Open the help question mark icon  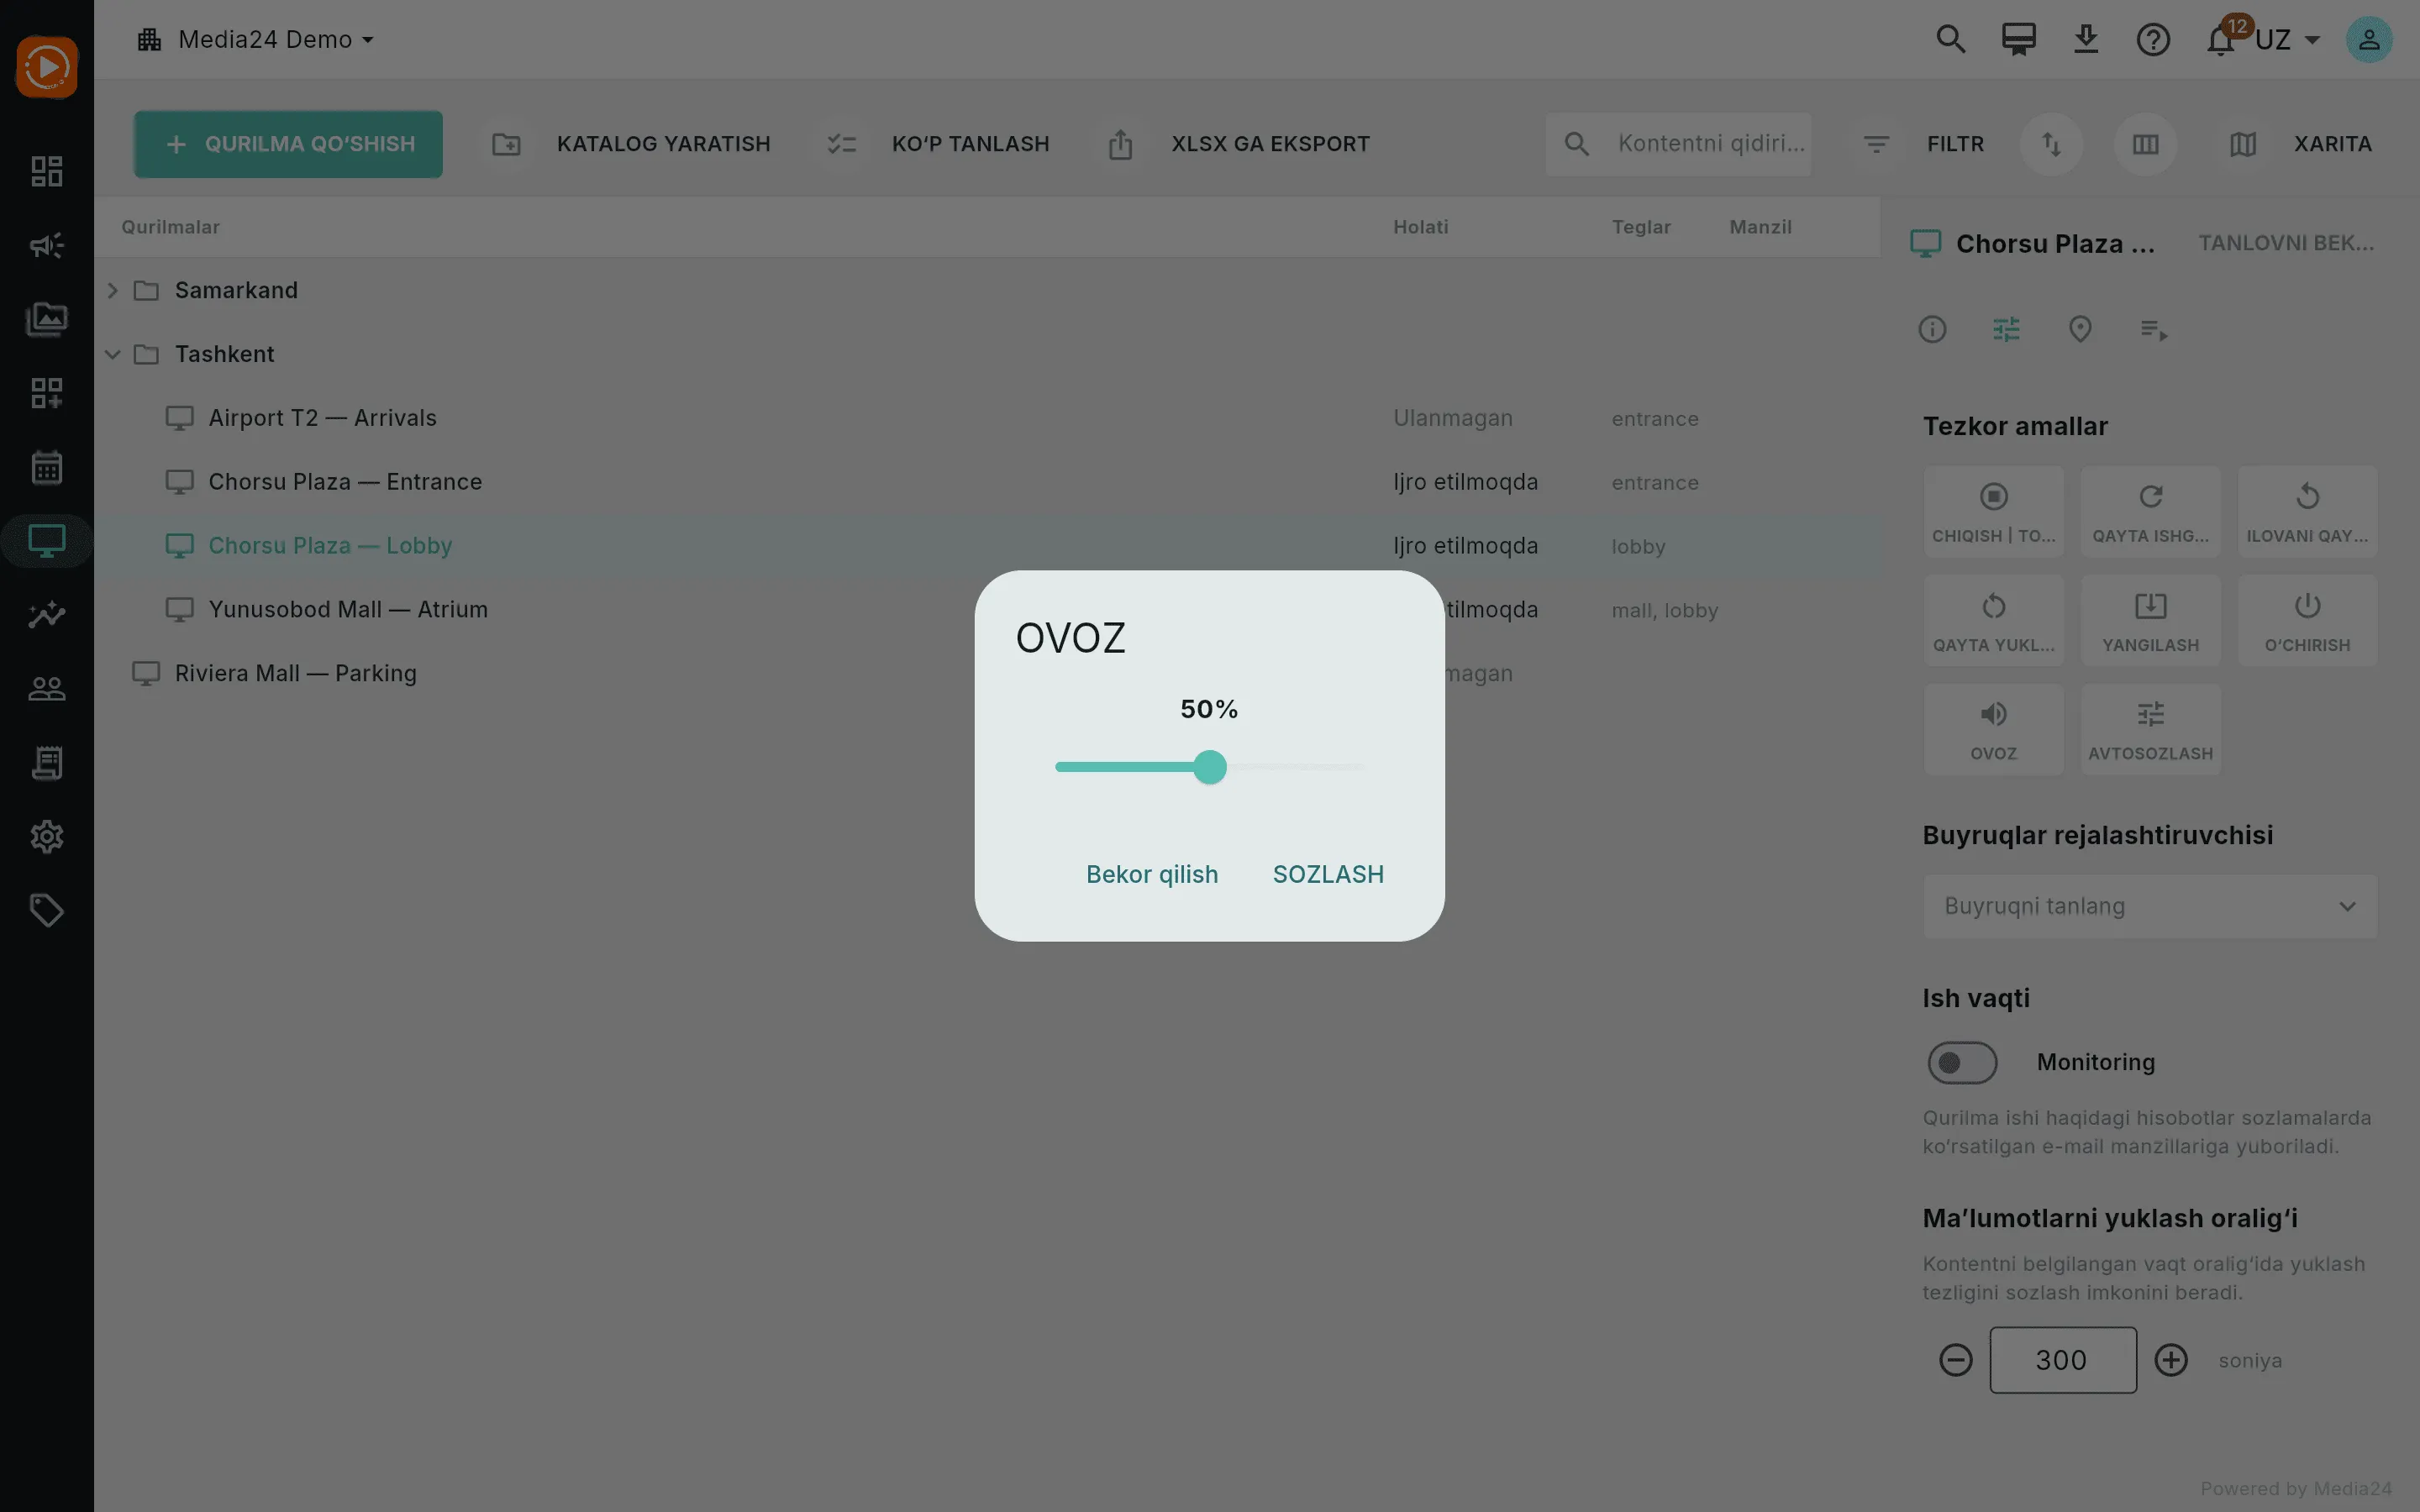click(2152, 40)
